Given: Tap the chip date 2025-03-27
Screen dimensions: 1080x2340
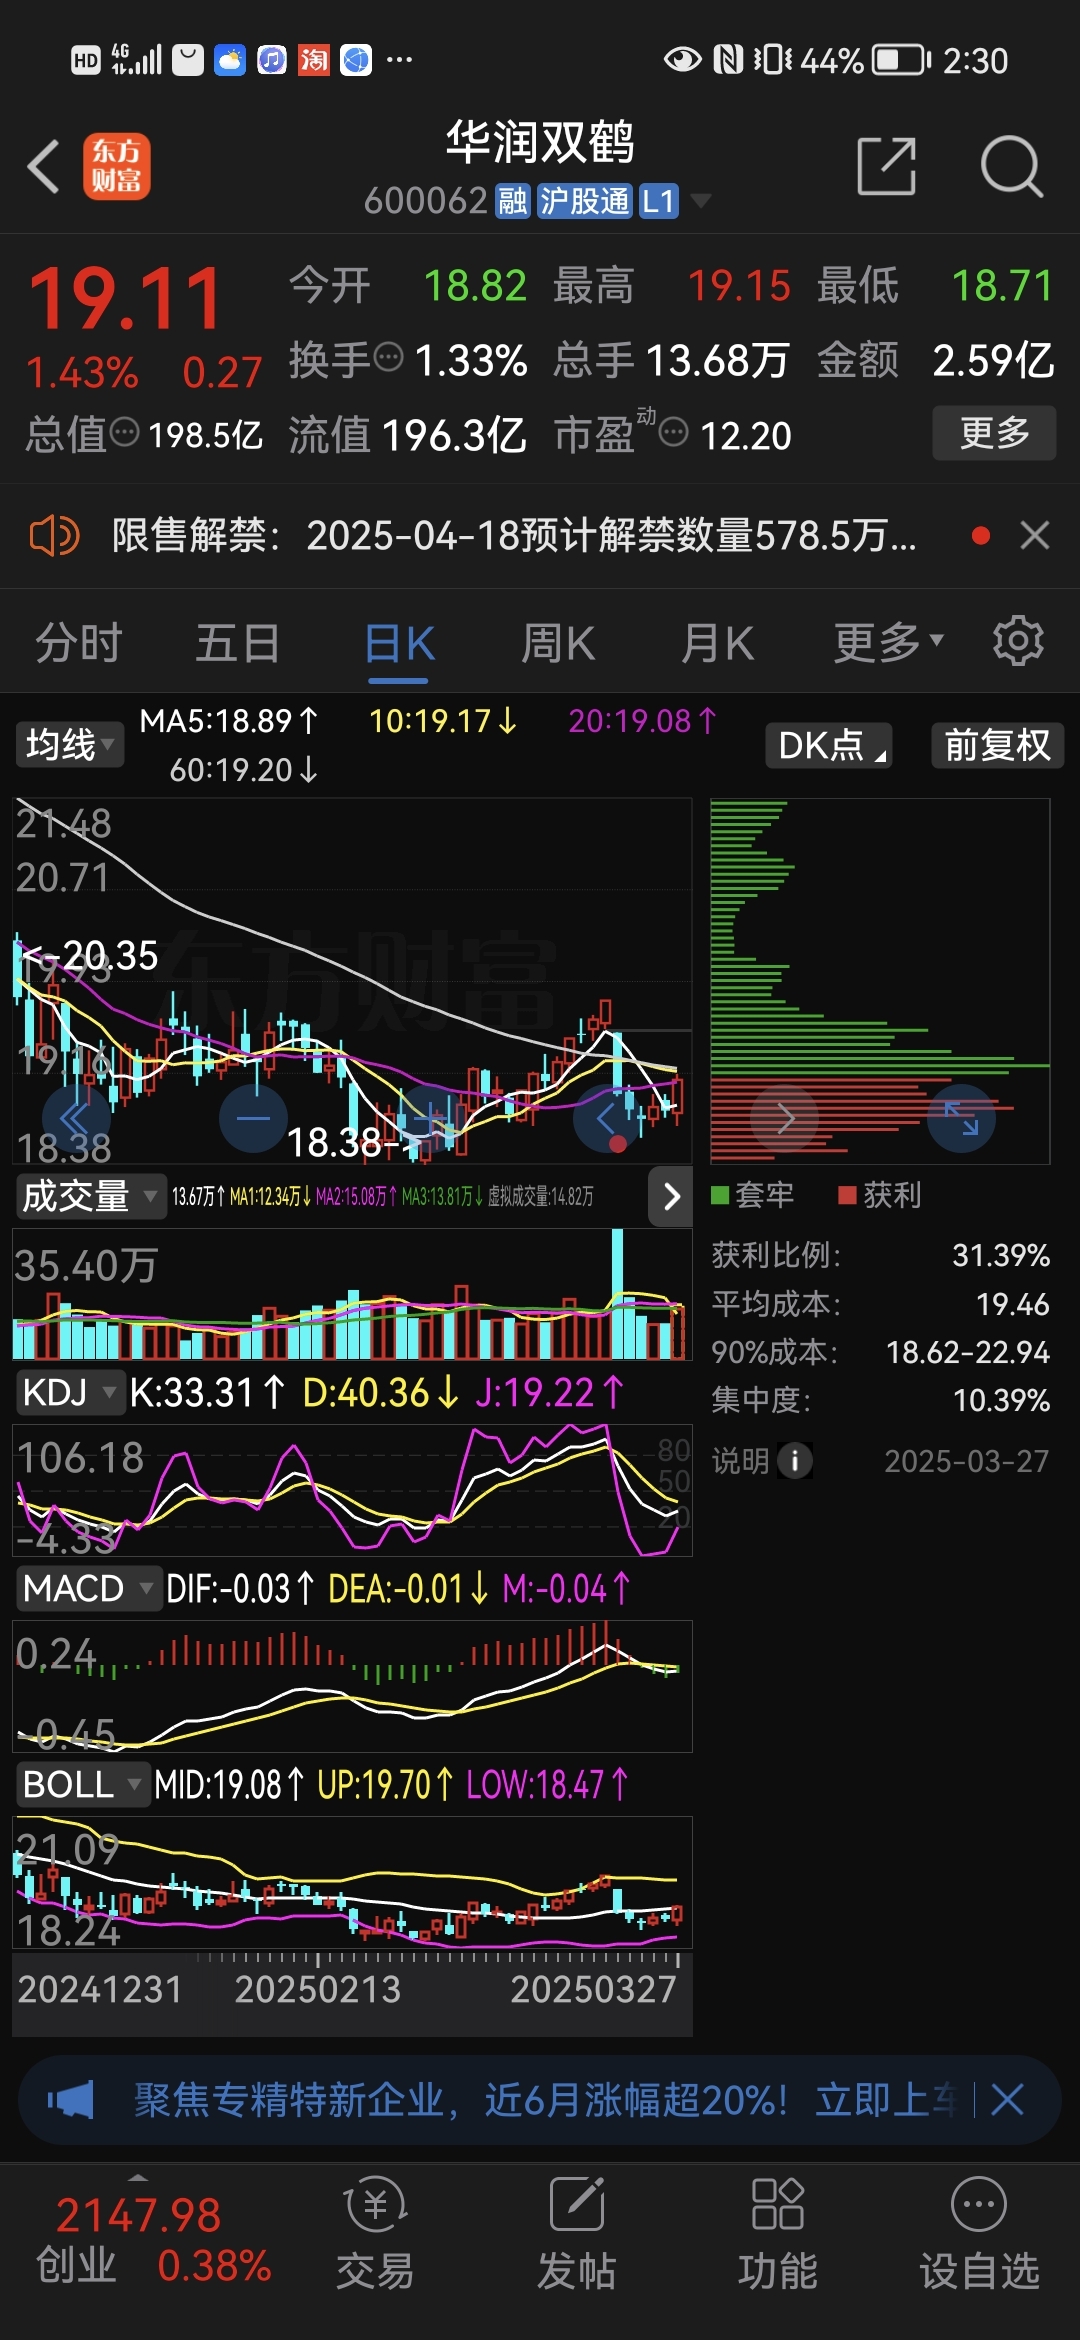Looking at the screenshot, I should pos(966,1461).
